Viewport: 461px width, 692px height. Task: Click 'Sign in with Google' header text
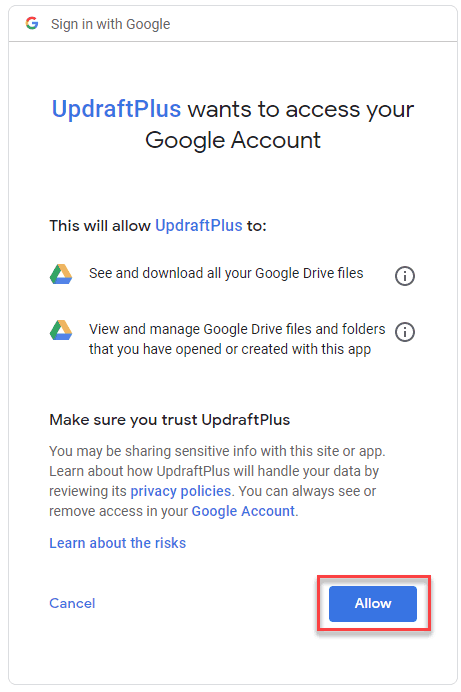(x=110, y=24)
